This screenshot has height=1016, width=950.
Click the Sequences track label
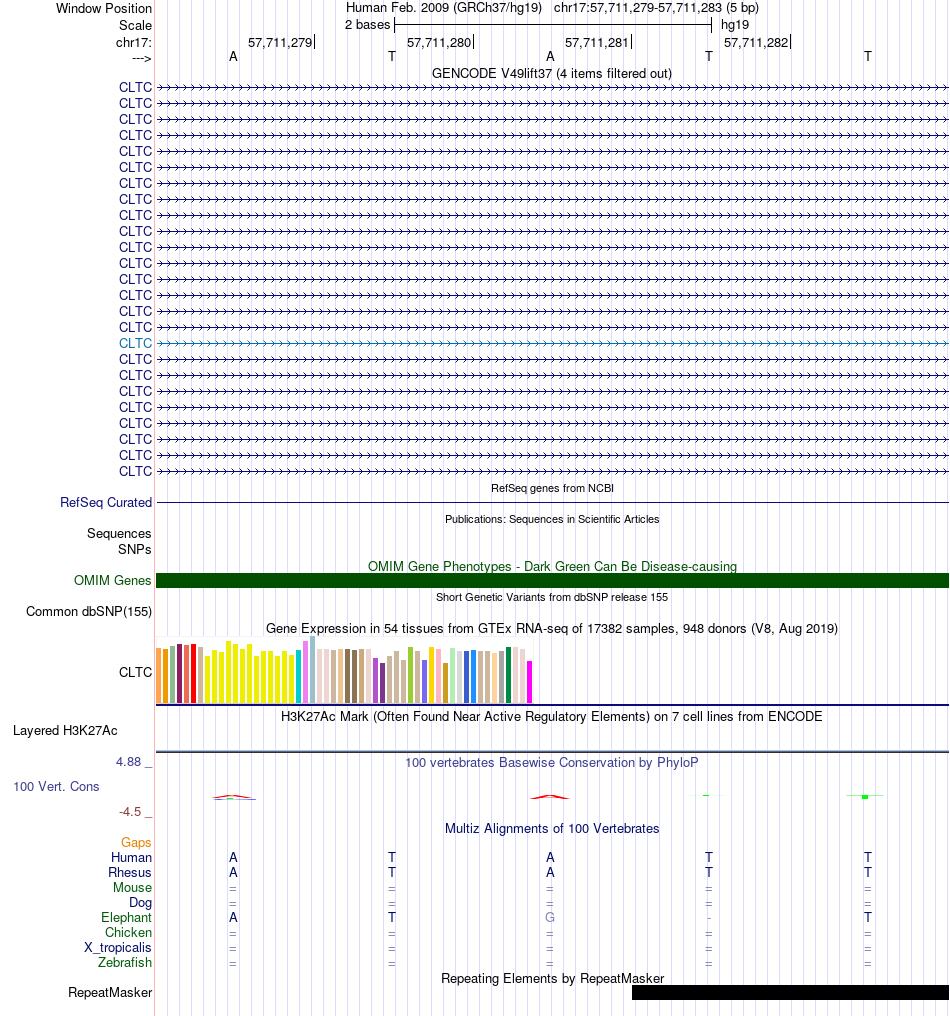(x=119, y=533)
